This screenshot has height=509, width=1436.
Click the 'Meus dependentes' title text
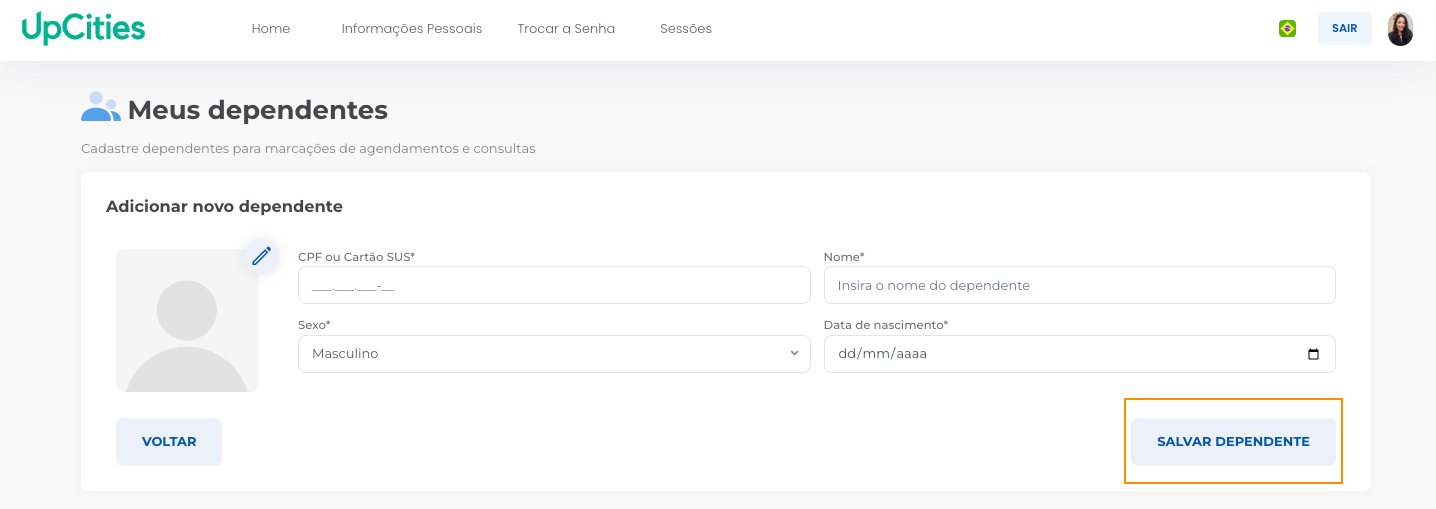point(258,109)
